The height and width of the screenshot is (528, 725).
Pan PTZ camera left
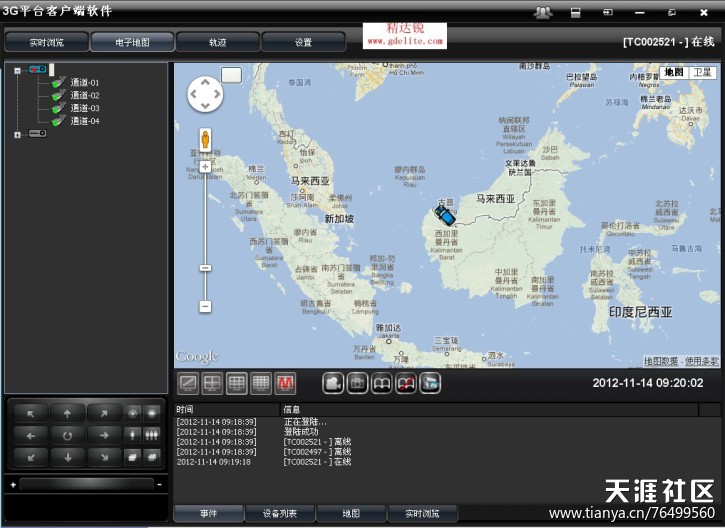tap(31, 436)
